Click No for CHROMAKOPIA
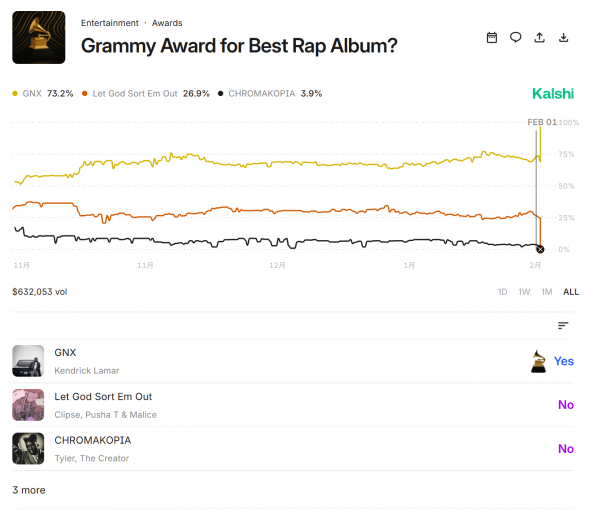 [566, 449]
